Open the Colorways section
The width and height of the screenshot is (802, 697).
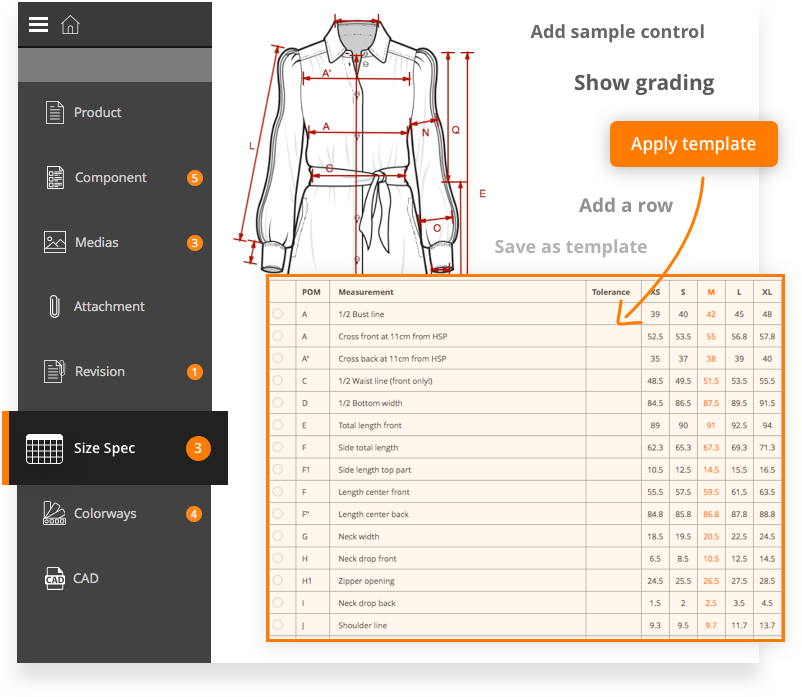(105, 513)
